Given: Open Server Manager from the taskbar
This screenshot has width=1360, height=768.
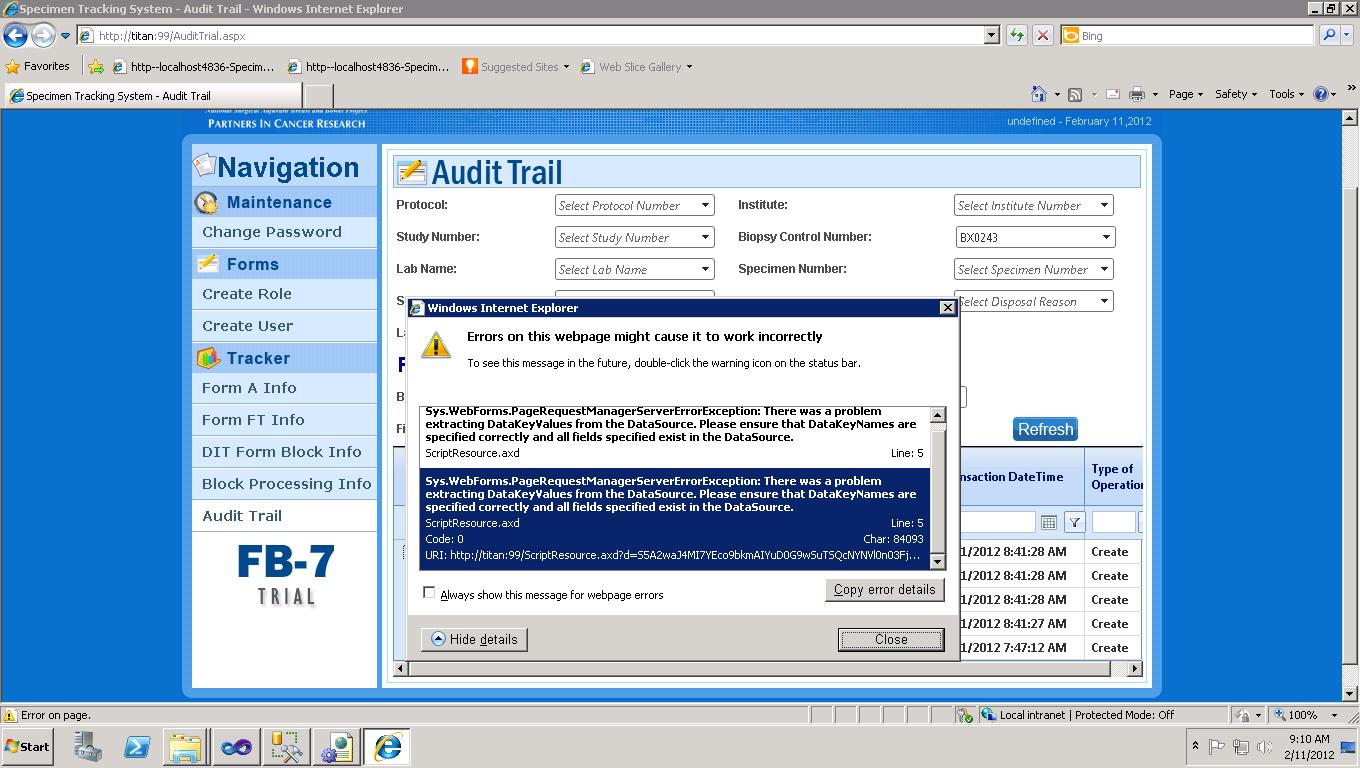Looking at the screenshot, I should 88,747.
